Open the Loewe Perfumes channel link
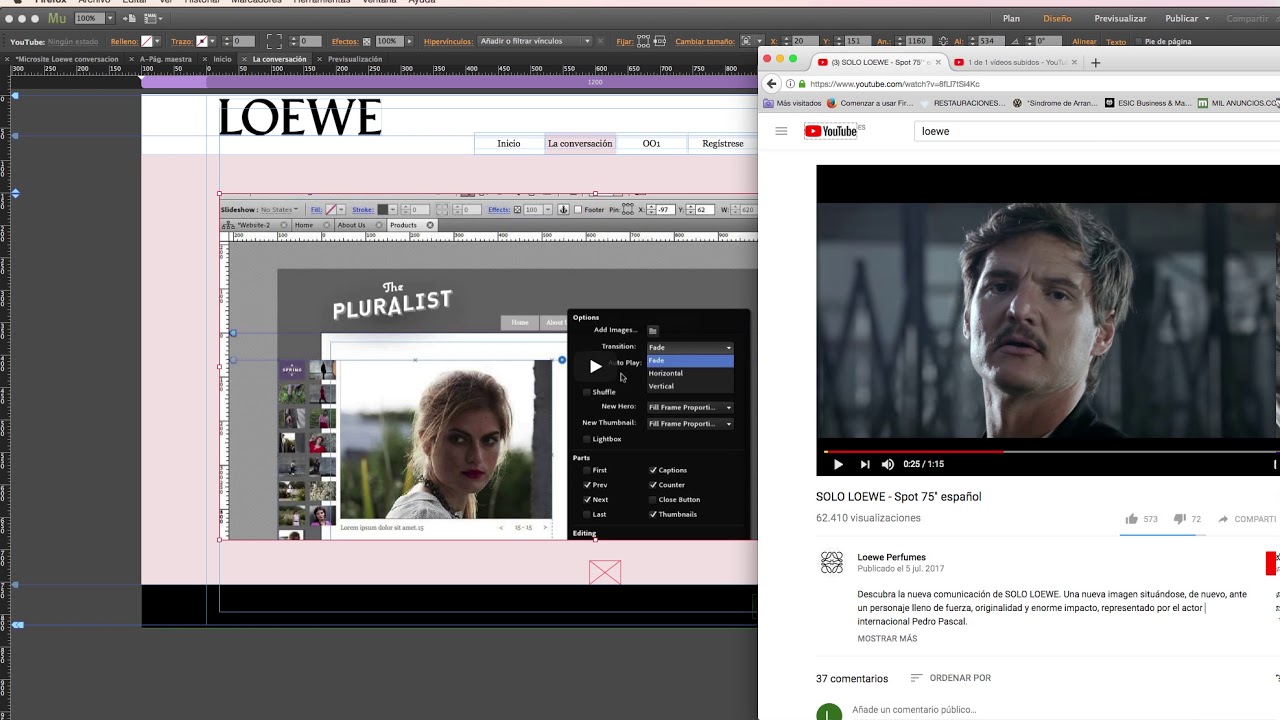This screenshot has width=1280, height=720. pyautogui.click(x=891, y=557)
